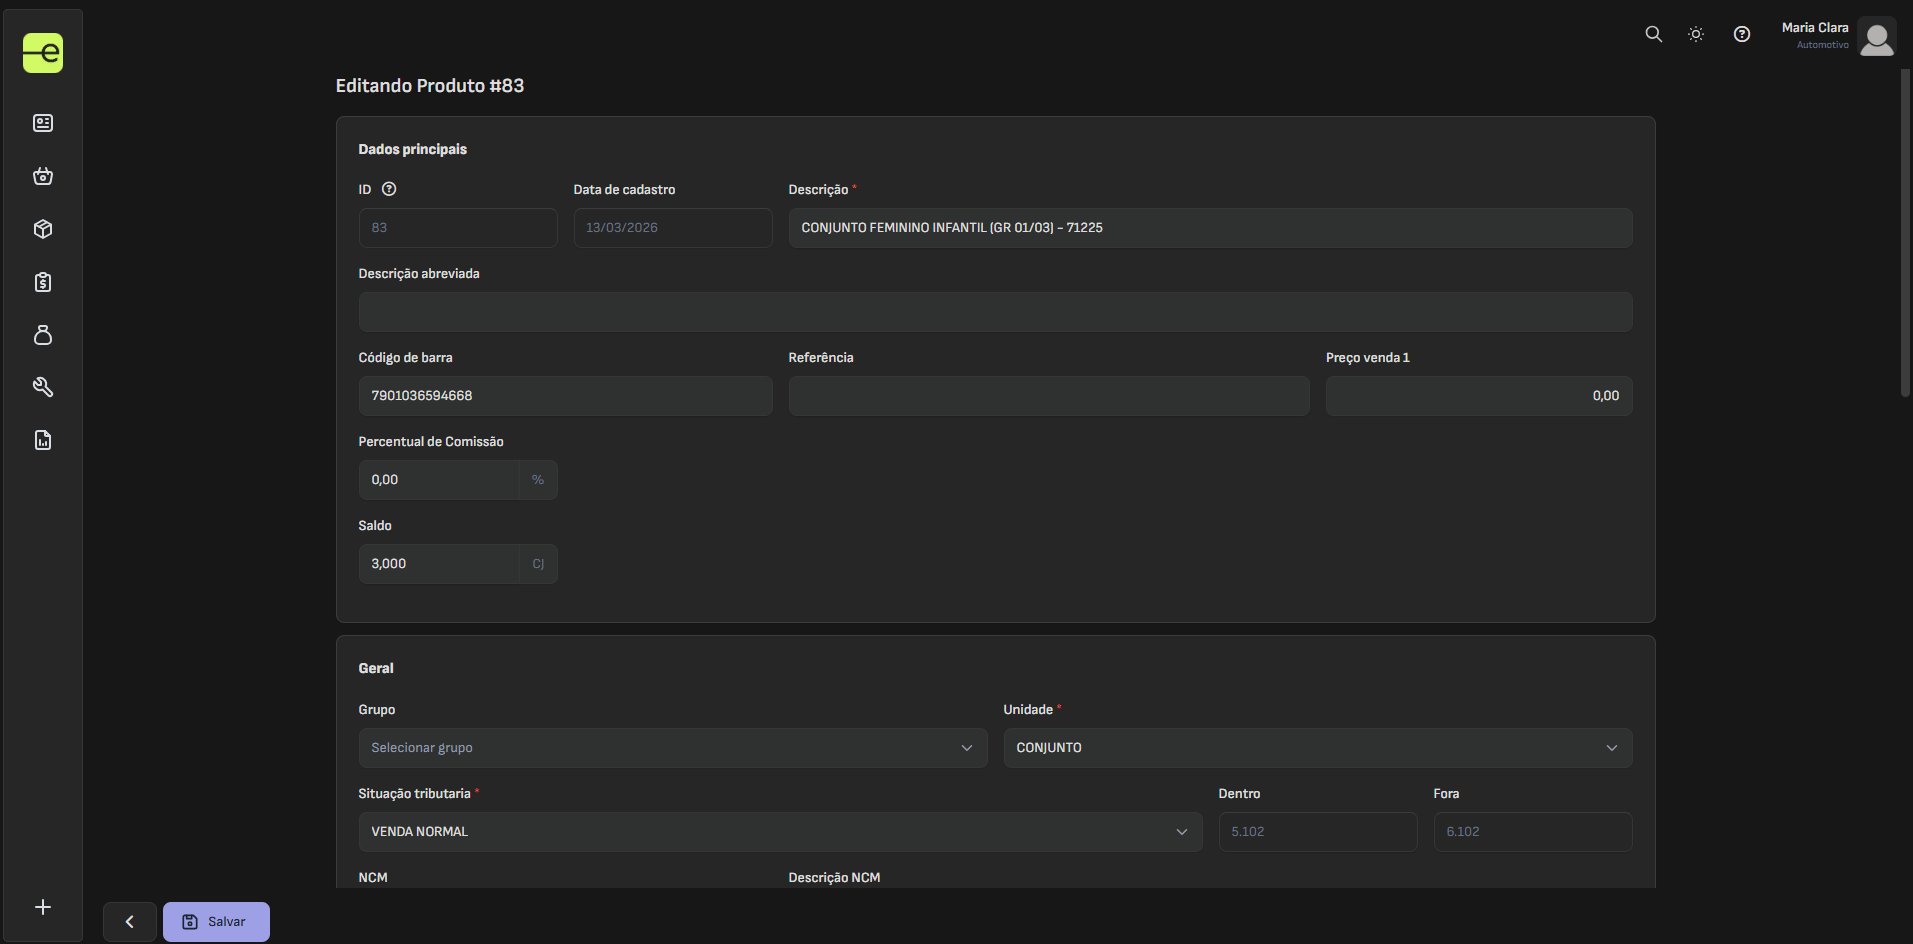Expand the Grupo dropdown

(x=672, y=748)
